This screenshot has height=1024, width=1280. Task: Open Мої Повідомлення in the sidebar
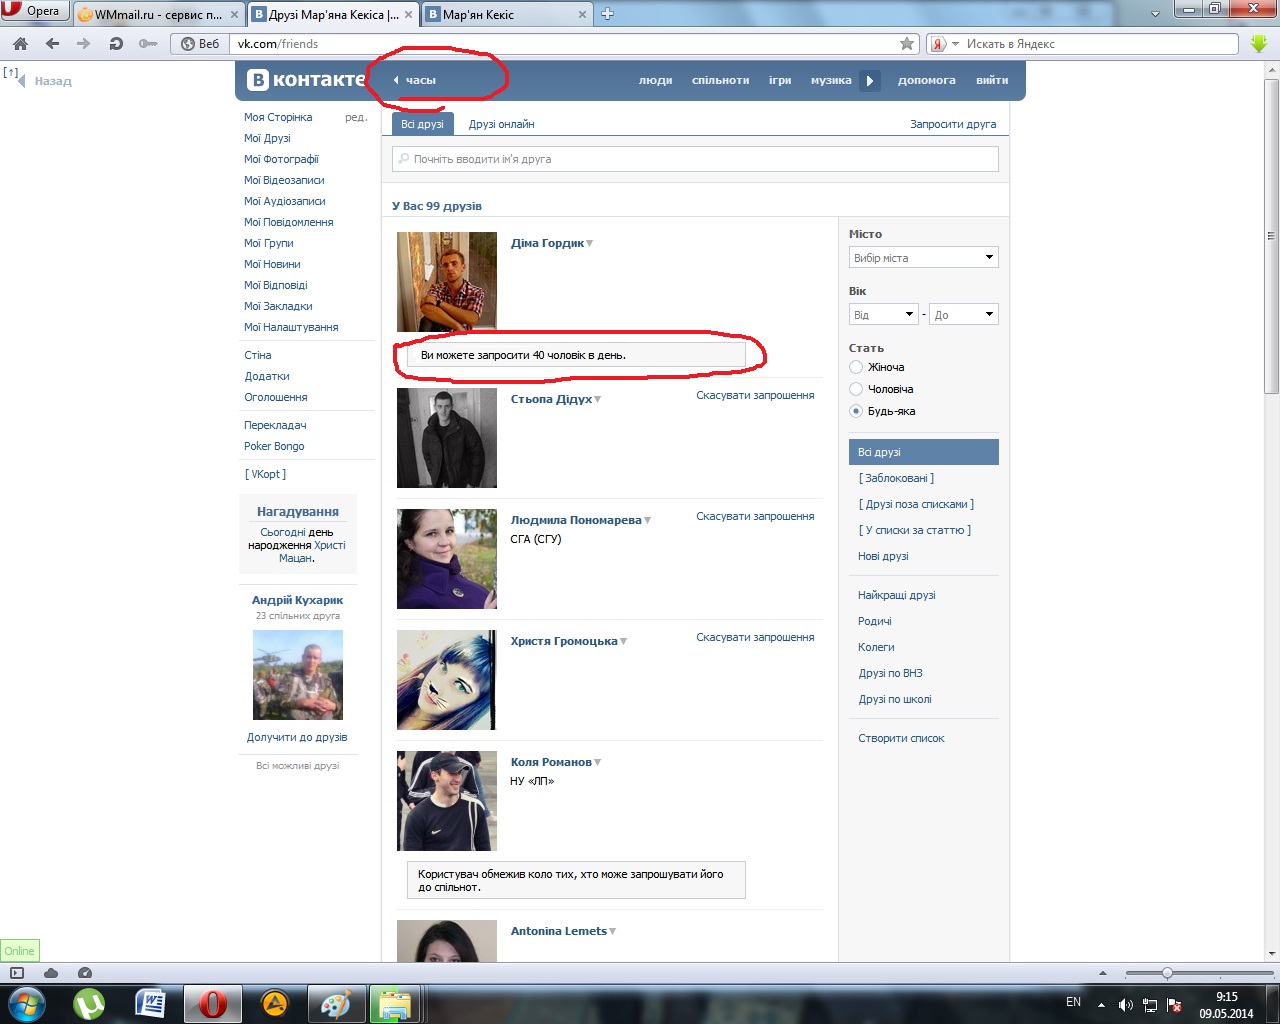289,222
